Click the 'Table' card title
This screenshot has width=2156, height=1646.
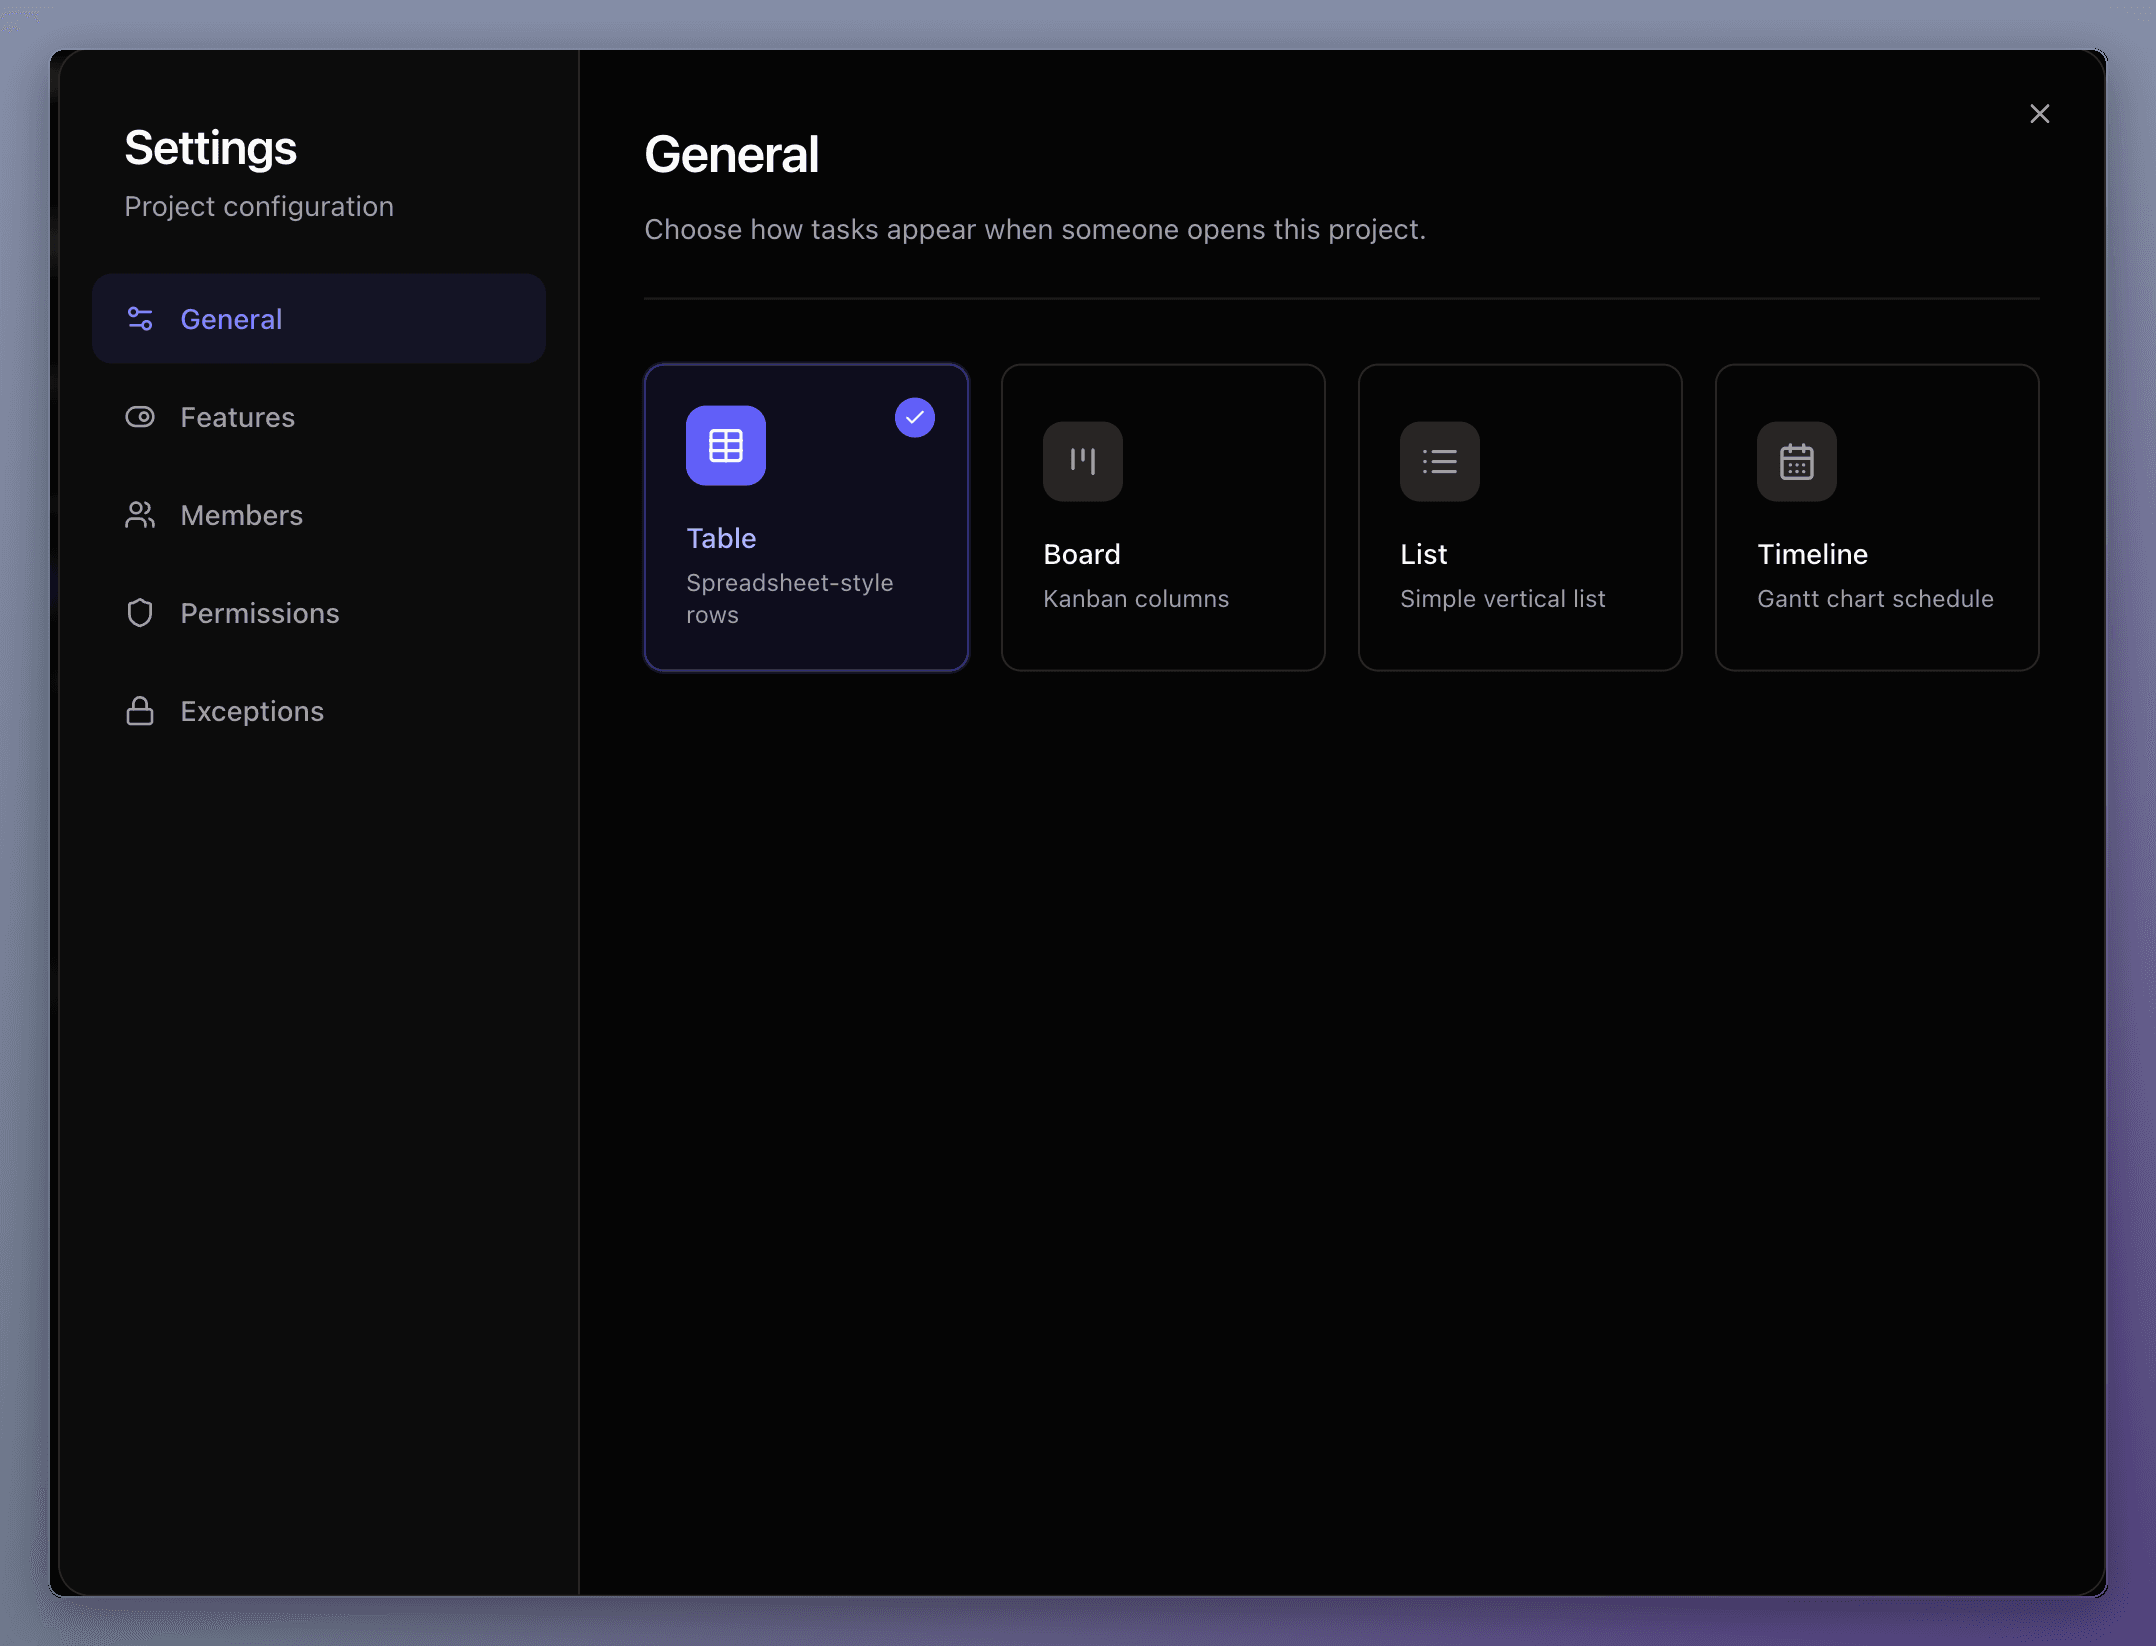[x=721, y=538]
